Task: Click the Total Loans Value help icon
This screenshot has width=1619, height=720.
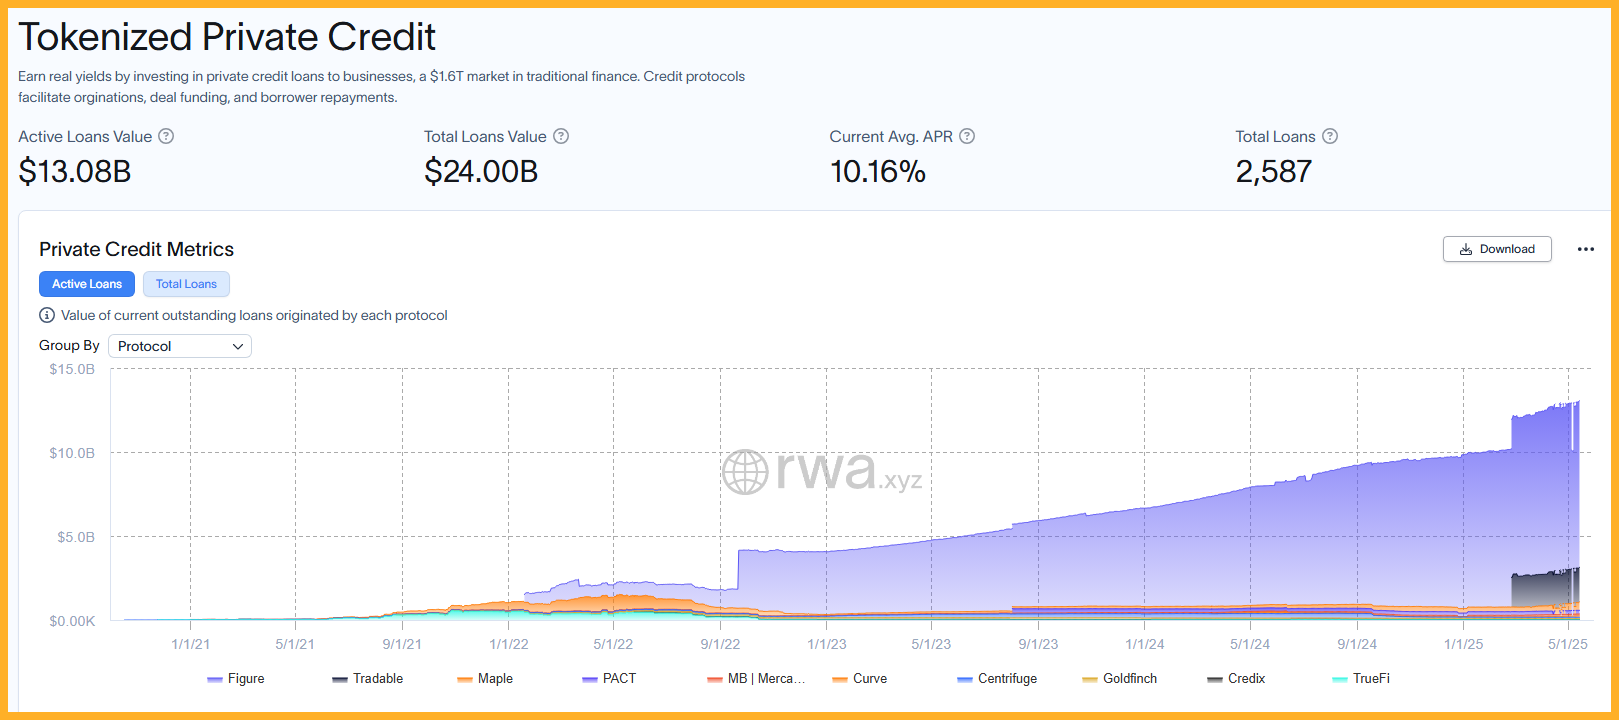Action: click(x=561, y=136)
